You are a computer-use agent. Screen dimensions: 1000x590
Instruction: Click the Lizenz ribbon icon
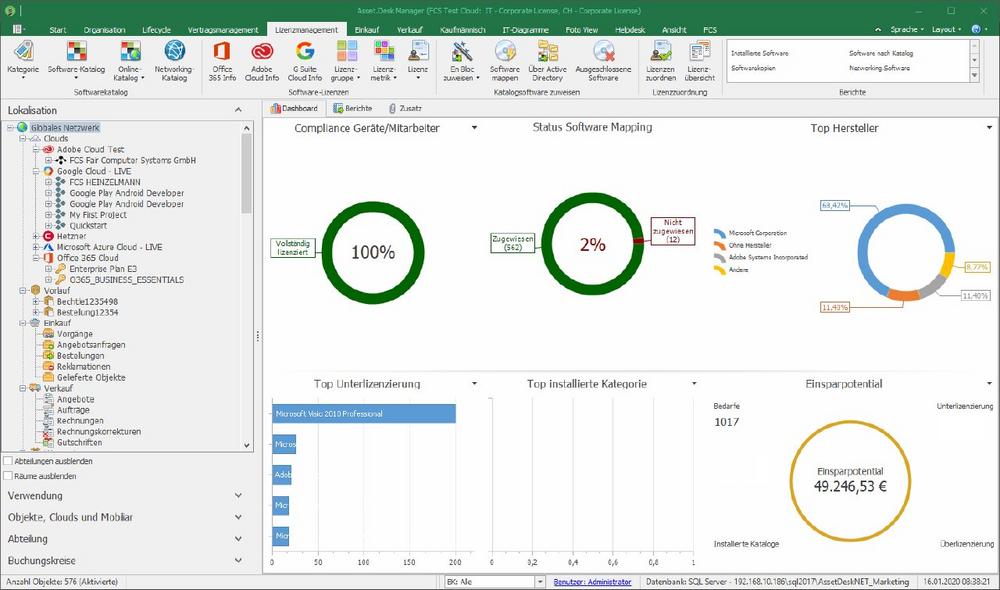click(418, 60)
